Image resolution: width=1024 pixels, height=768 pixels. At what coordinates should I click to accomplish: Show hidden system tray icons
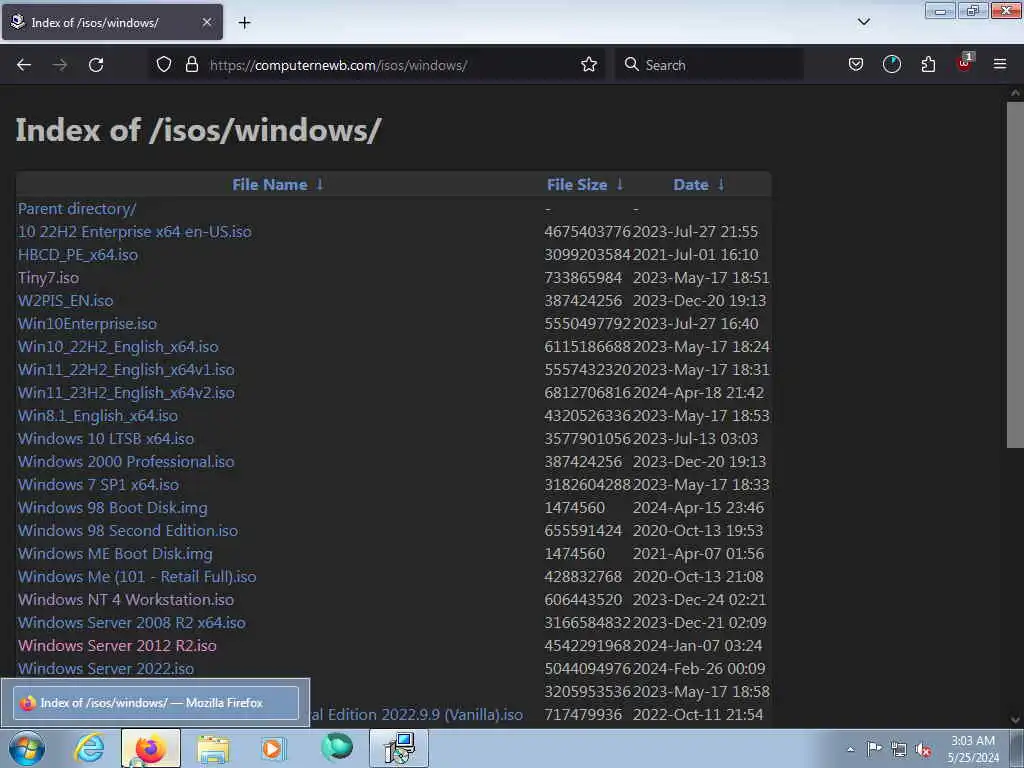(x=850, y=749)
